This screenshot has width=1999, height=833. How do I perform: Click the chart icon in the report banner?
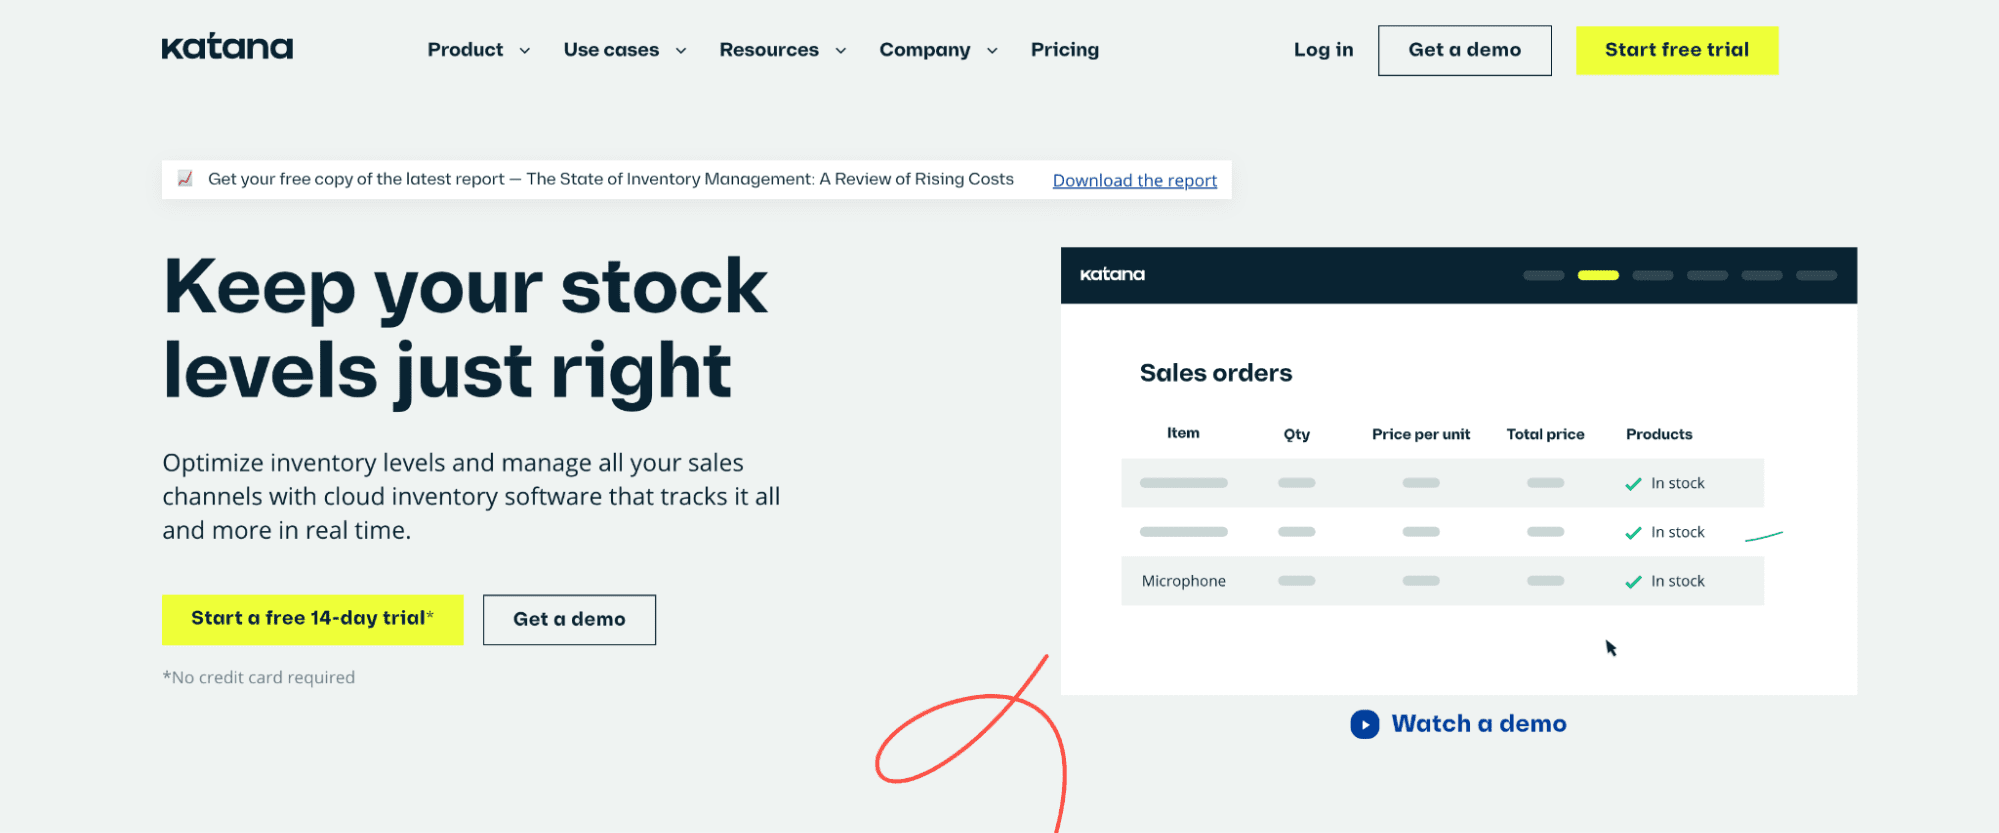pos(185,178)
